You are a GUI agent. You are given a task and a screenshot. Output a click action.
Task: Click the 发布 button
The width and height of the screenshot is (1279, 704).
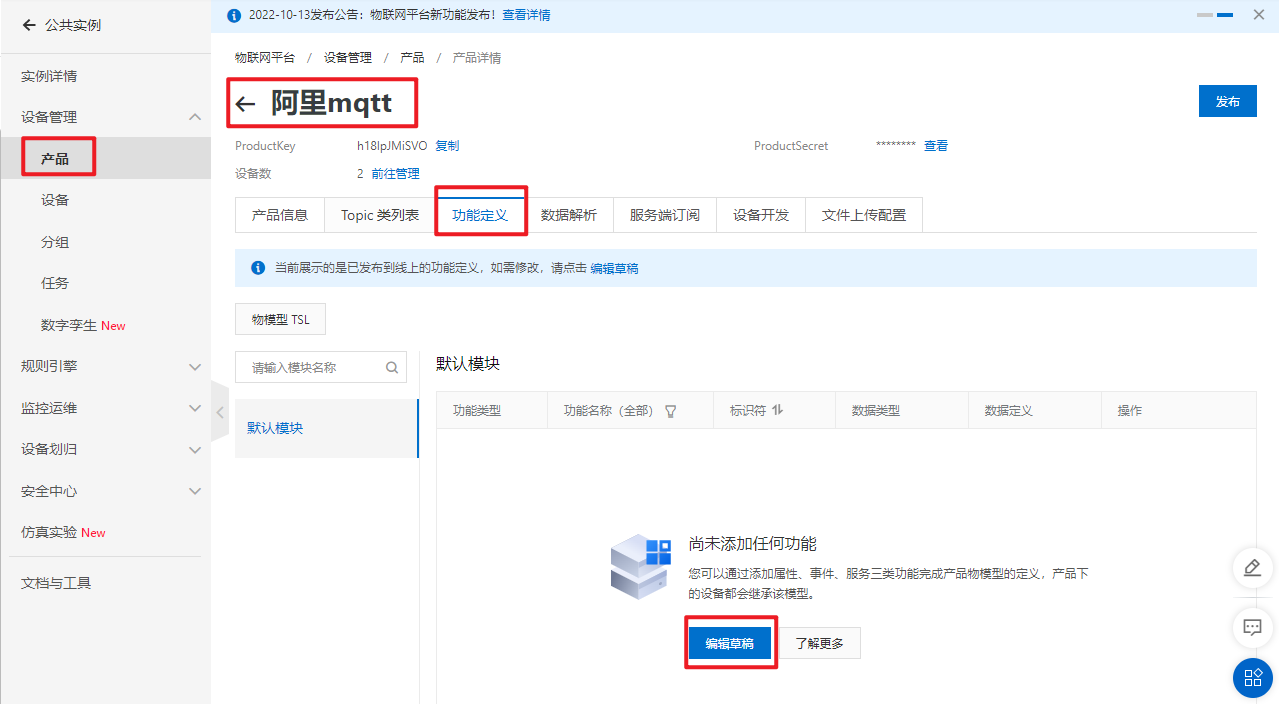[x=1227, y=101]
